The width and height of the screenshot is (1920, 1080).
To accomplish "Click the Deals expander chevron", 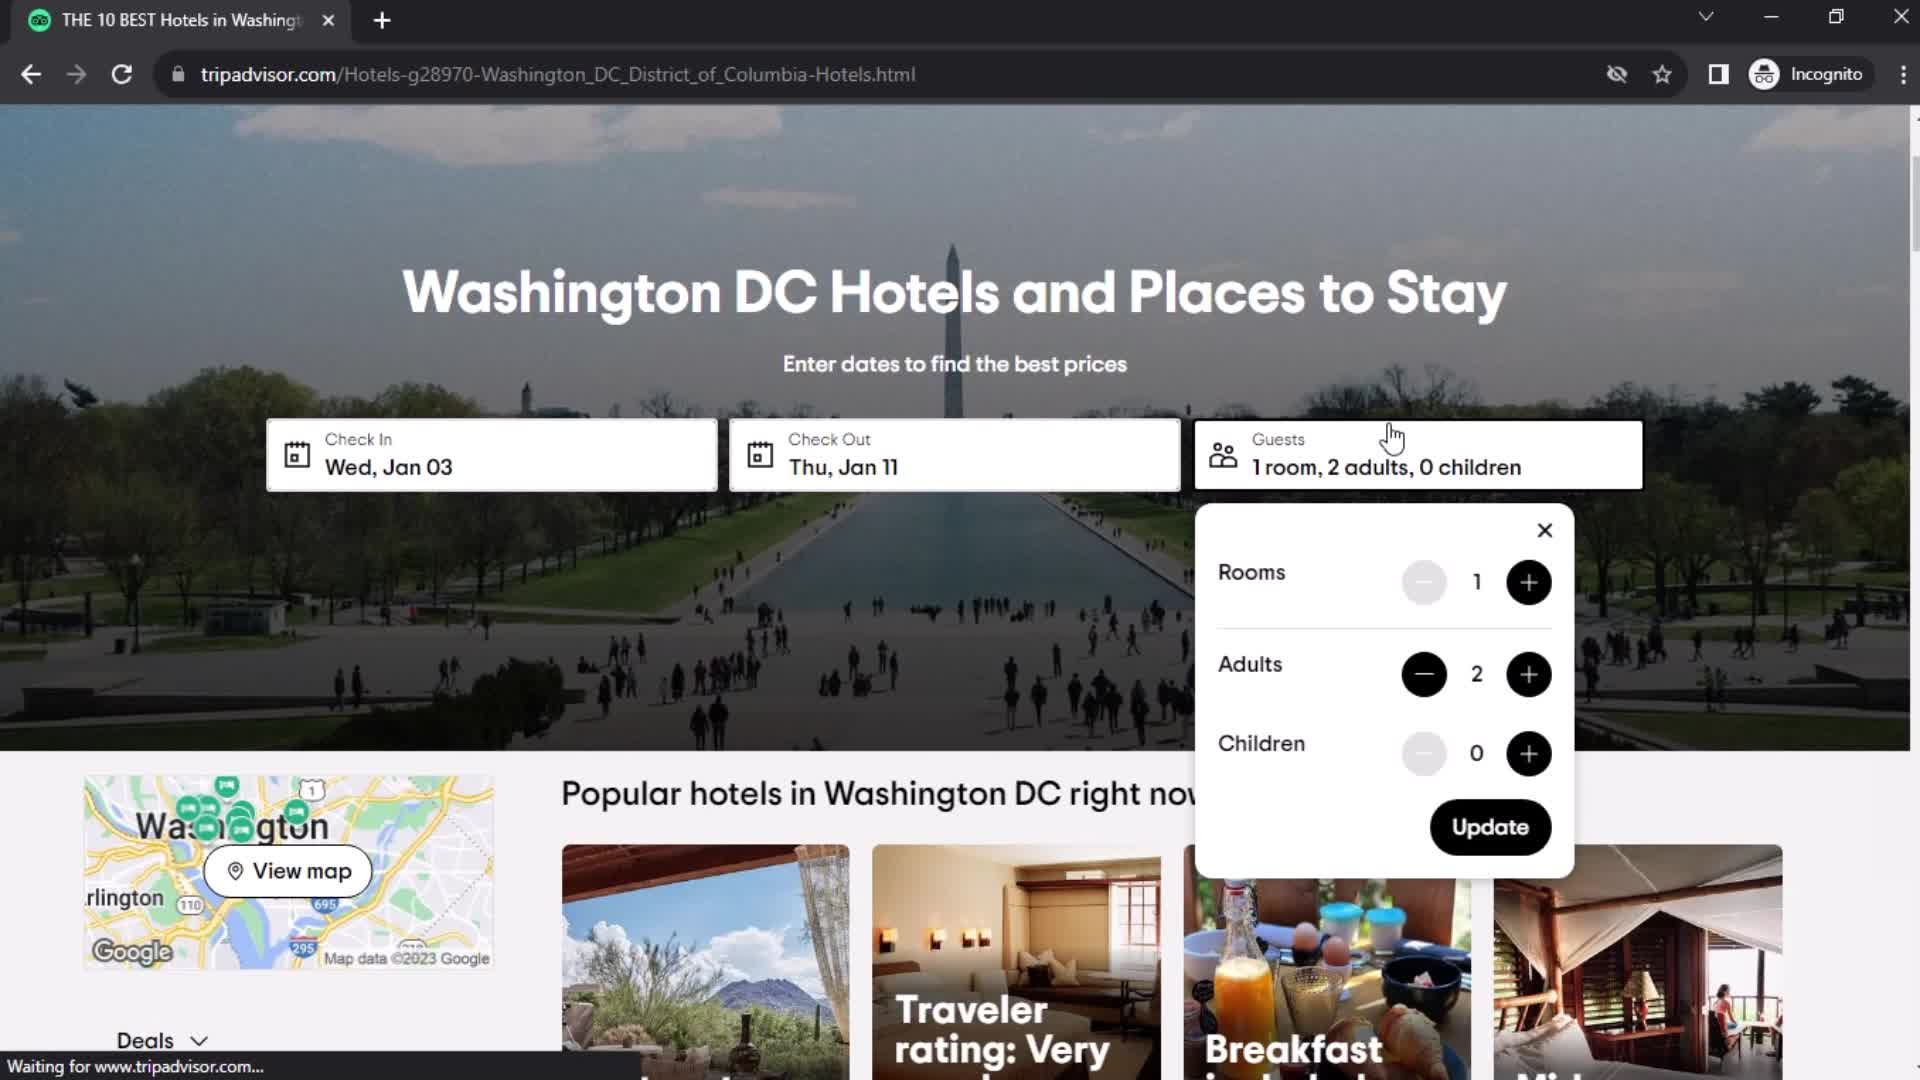I will click(198, 1040).
